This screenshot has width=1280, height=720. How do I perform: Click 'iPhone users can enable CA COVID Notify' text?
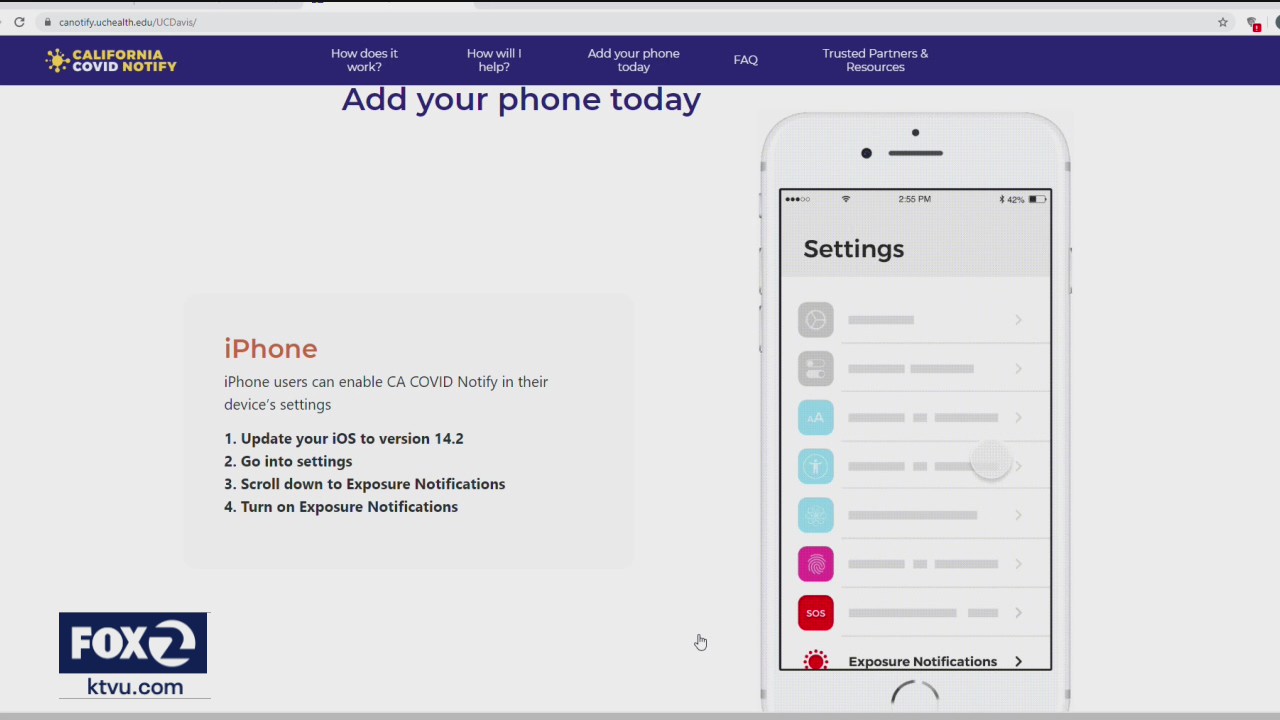(x=386, y=393)
